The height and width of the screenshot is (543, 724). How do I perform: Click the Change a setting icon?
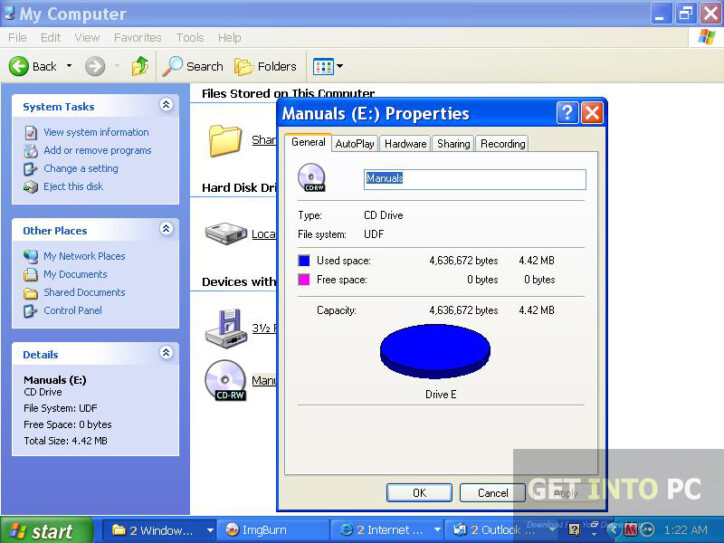[x=30, y=169]
